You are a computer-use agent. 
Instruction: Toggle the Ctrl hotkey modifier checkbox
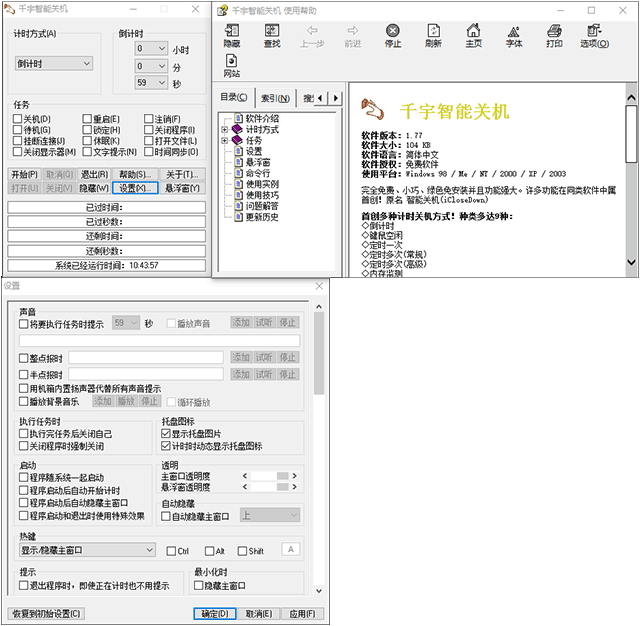tap(171, 551)
